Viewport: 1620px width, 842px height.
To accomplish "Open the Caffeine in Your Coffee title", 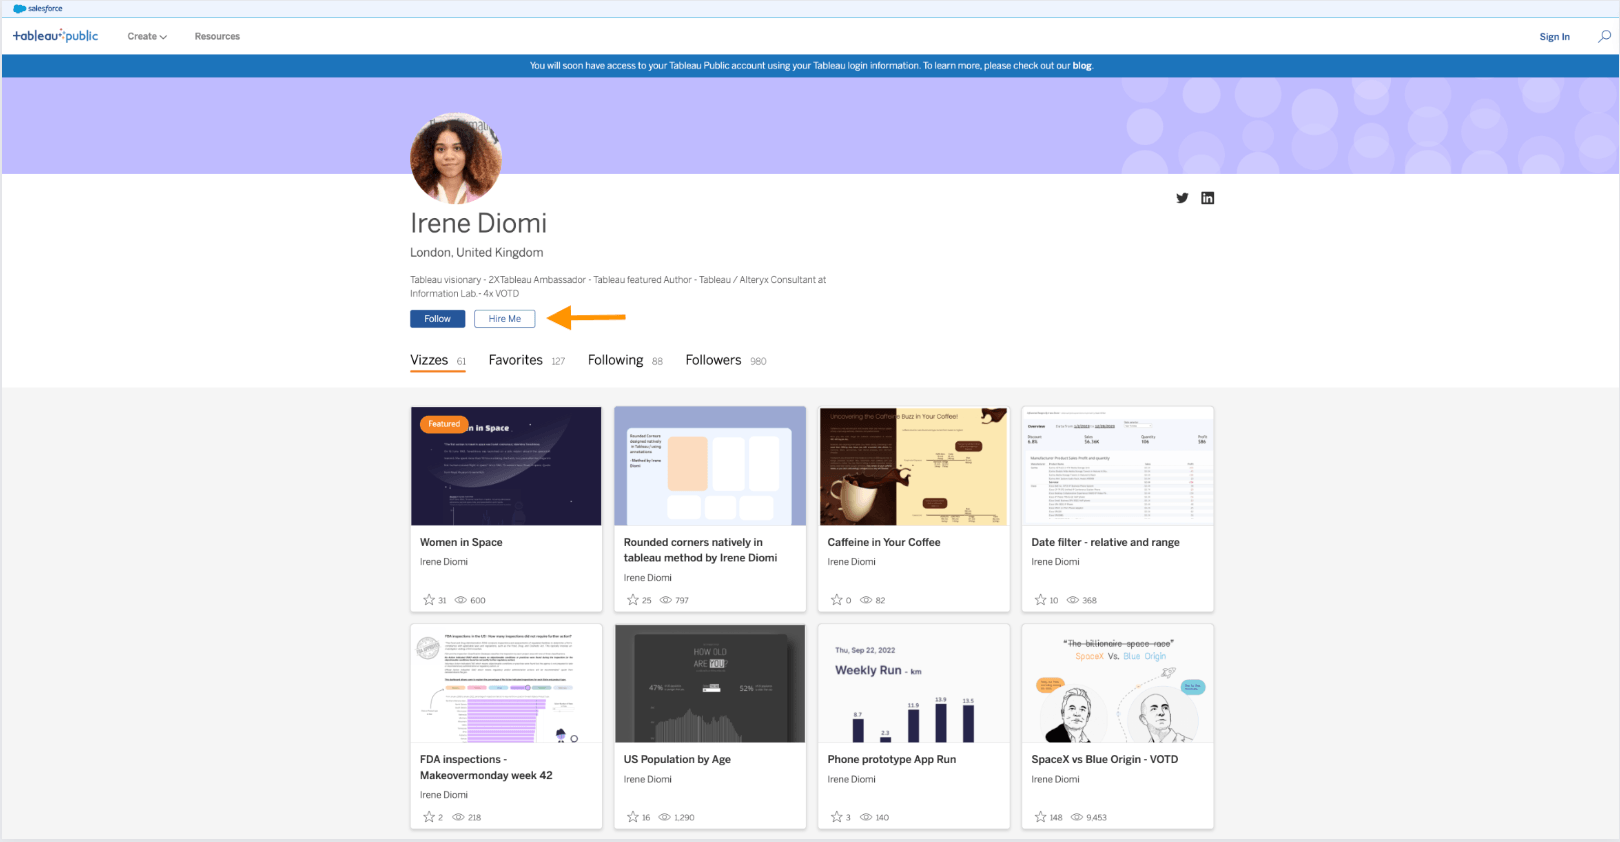I will tap(884, 542).
